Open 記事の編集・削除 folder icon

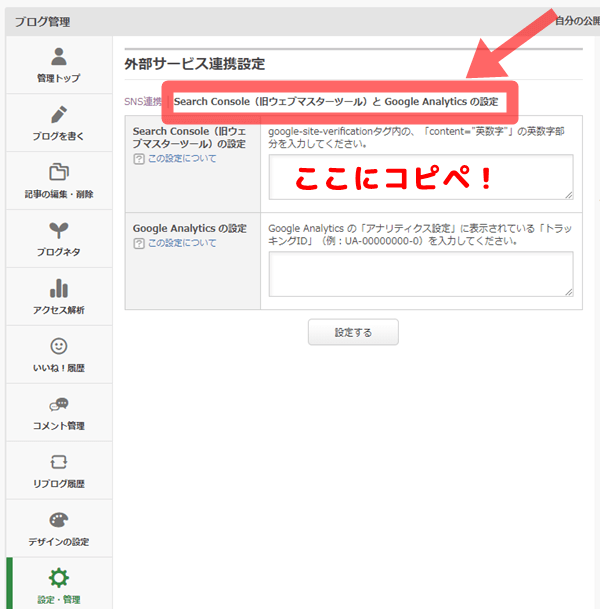click(59, 172)
